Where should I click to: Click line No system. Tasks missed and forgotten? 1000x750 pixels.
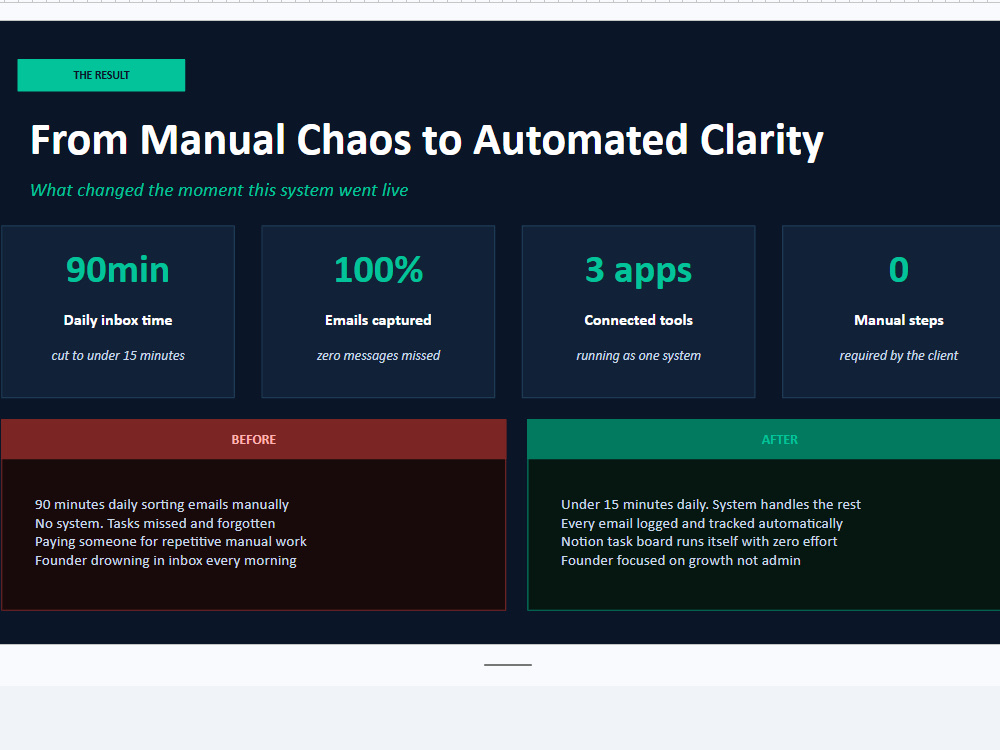[155, 524]
